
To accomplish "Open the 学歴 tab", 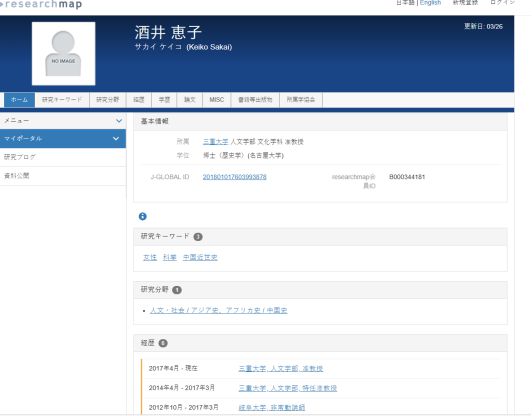I will click(164, 100).
